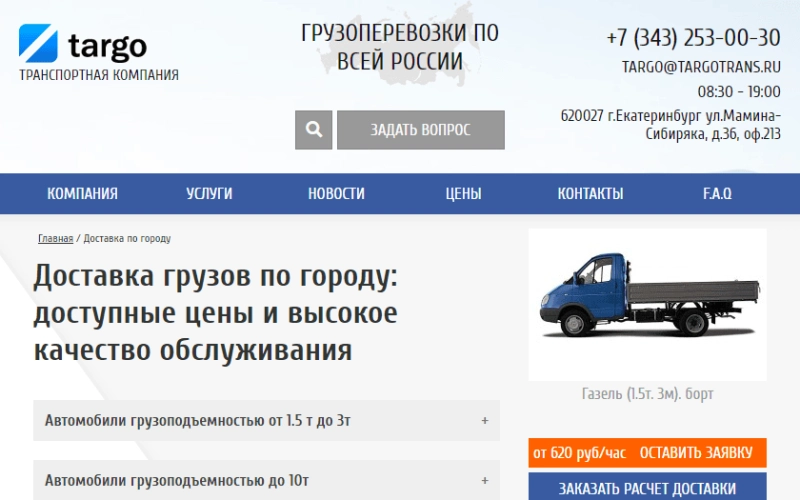
Task: Click the blue Targo logo icon
Action: (38, 43)
